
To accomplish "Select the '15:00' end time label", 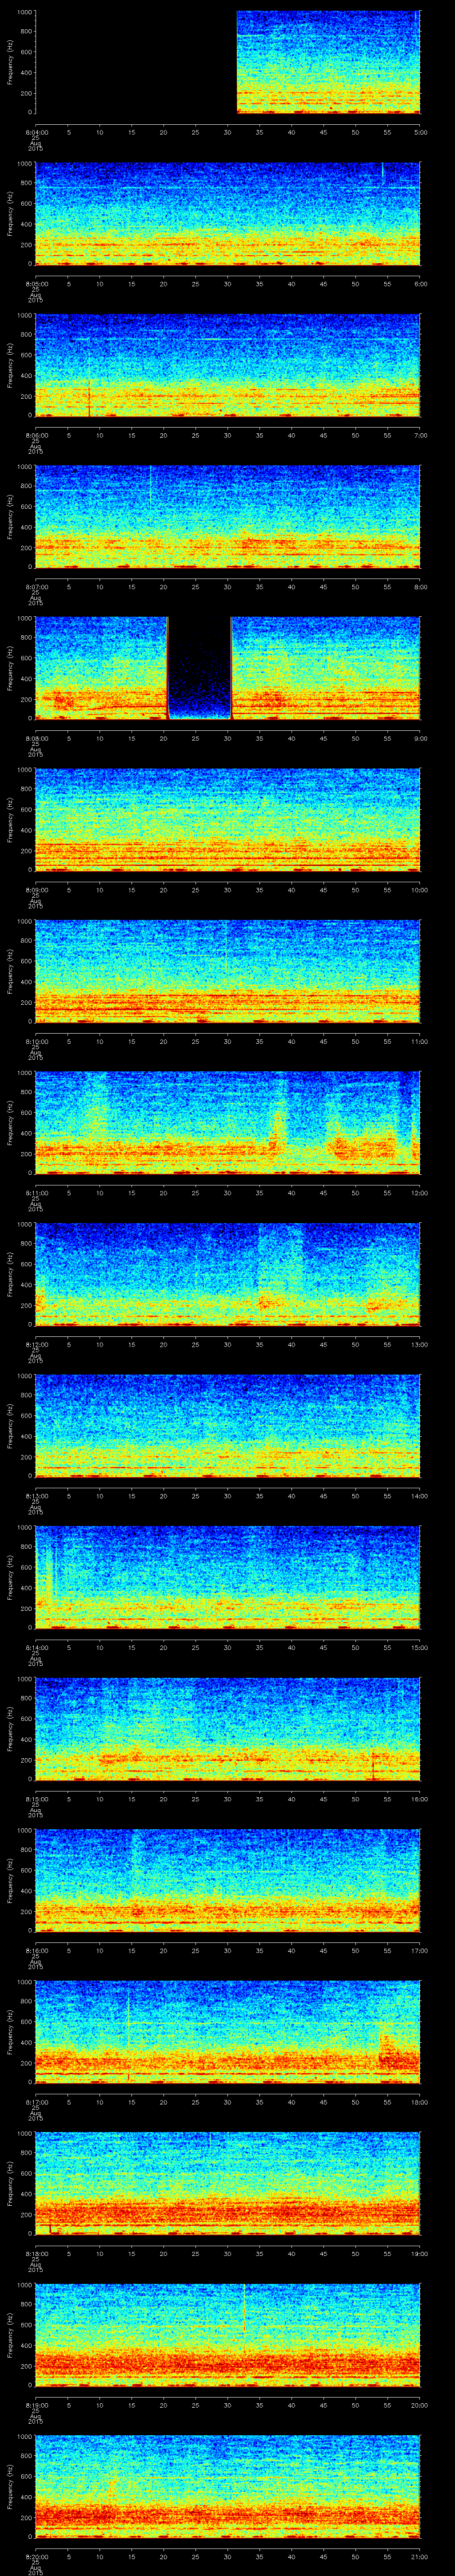I will point(419,1647).
